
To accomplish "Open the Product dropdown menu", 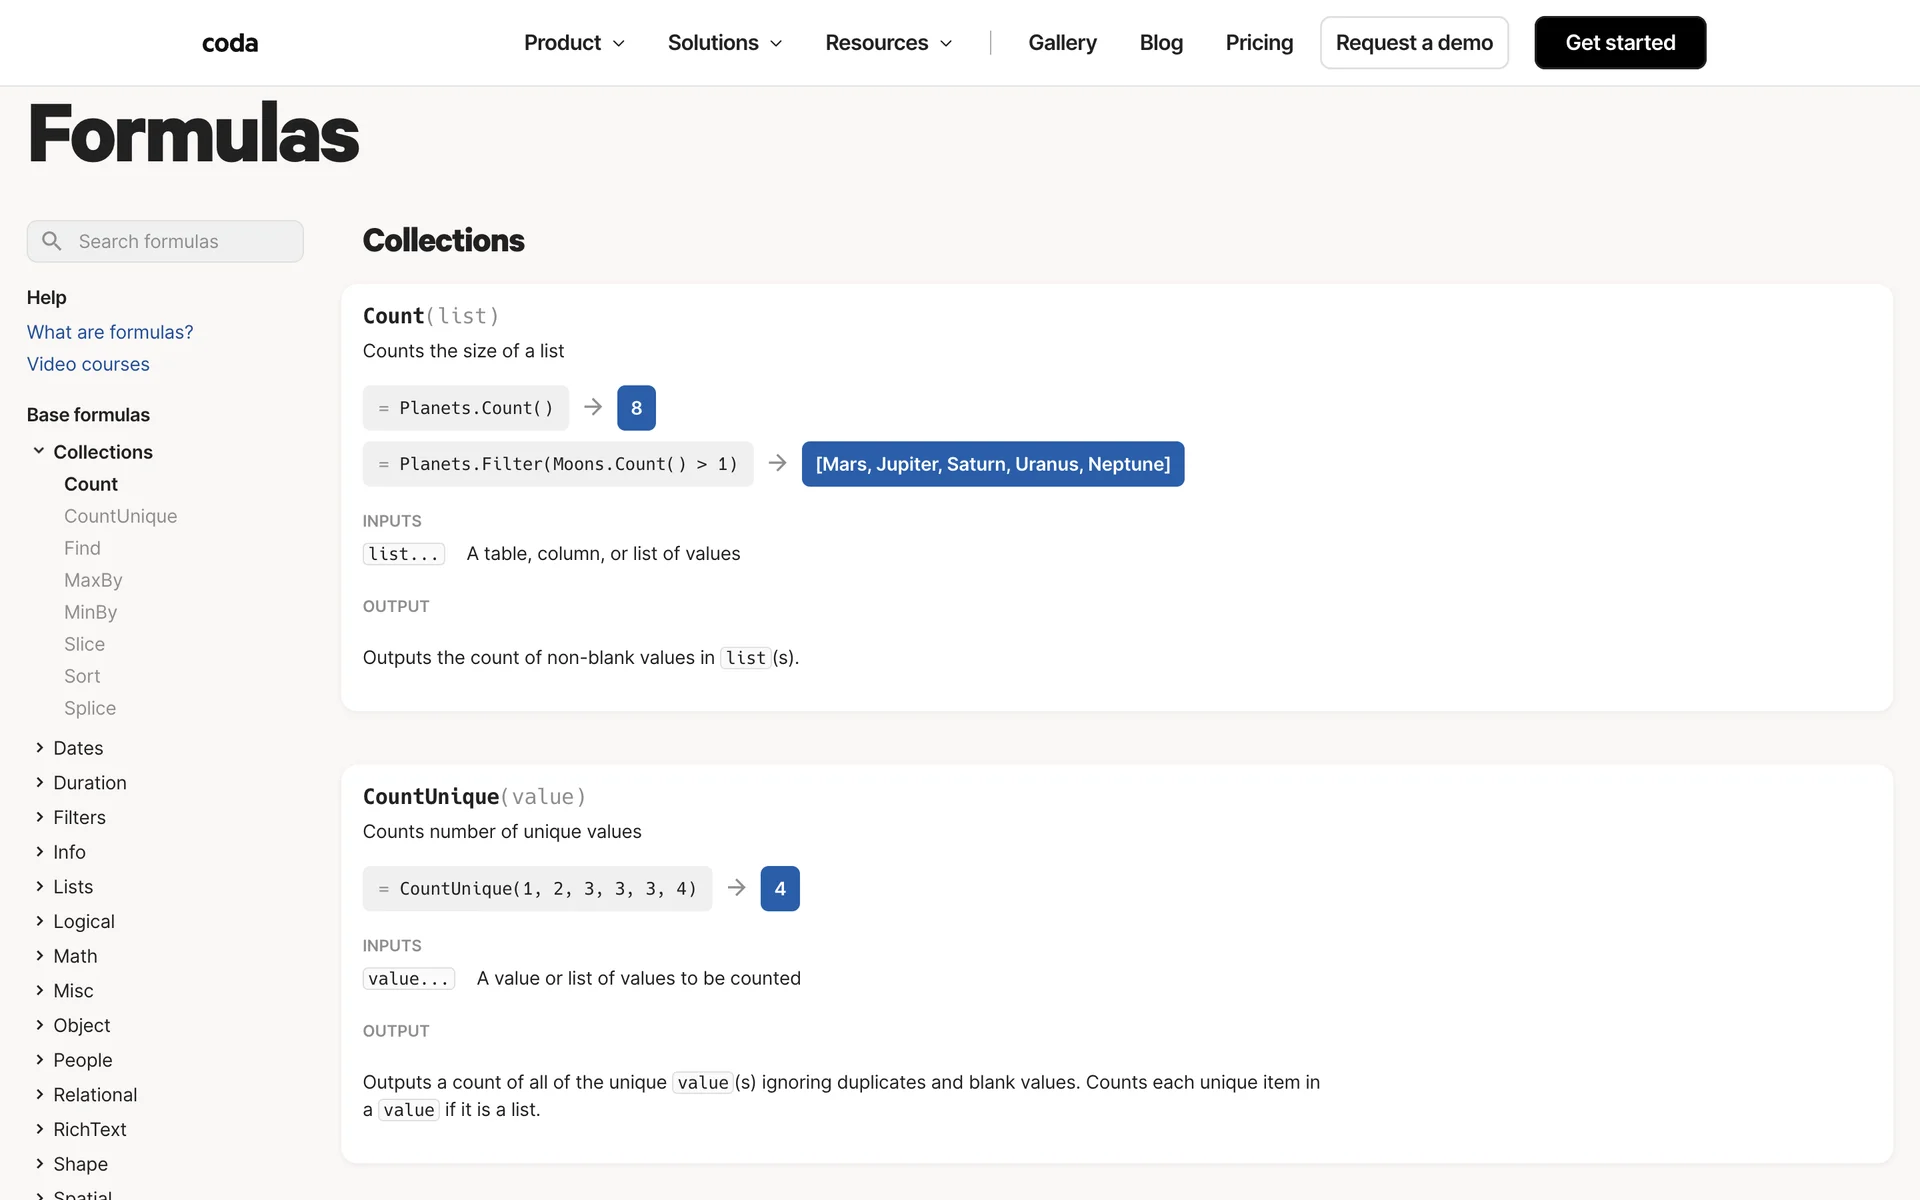I will tap(574, 43).
